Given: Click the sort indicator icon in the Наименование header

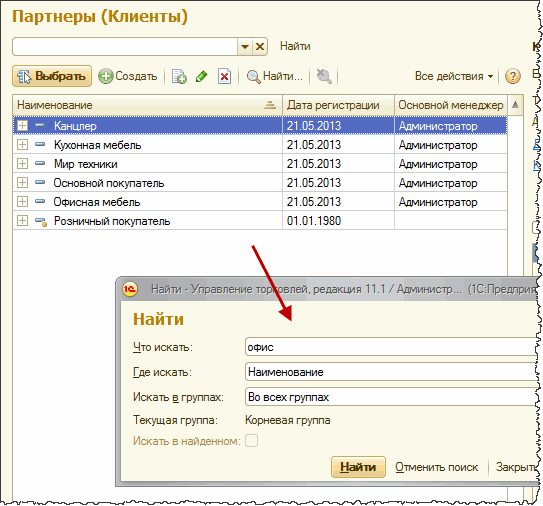Looking at the screenshot, I should pyautogui.click(x=270, y=105).
